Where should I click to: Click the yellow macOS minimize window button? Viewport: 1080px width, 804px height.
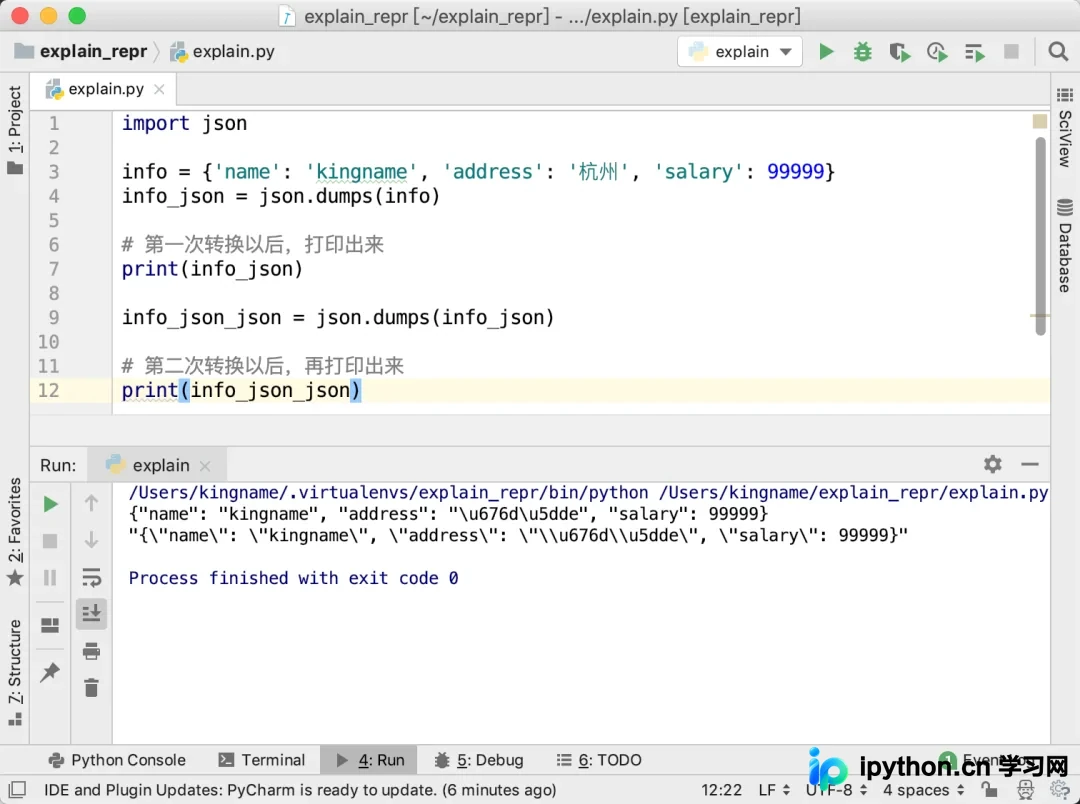48,16
